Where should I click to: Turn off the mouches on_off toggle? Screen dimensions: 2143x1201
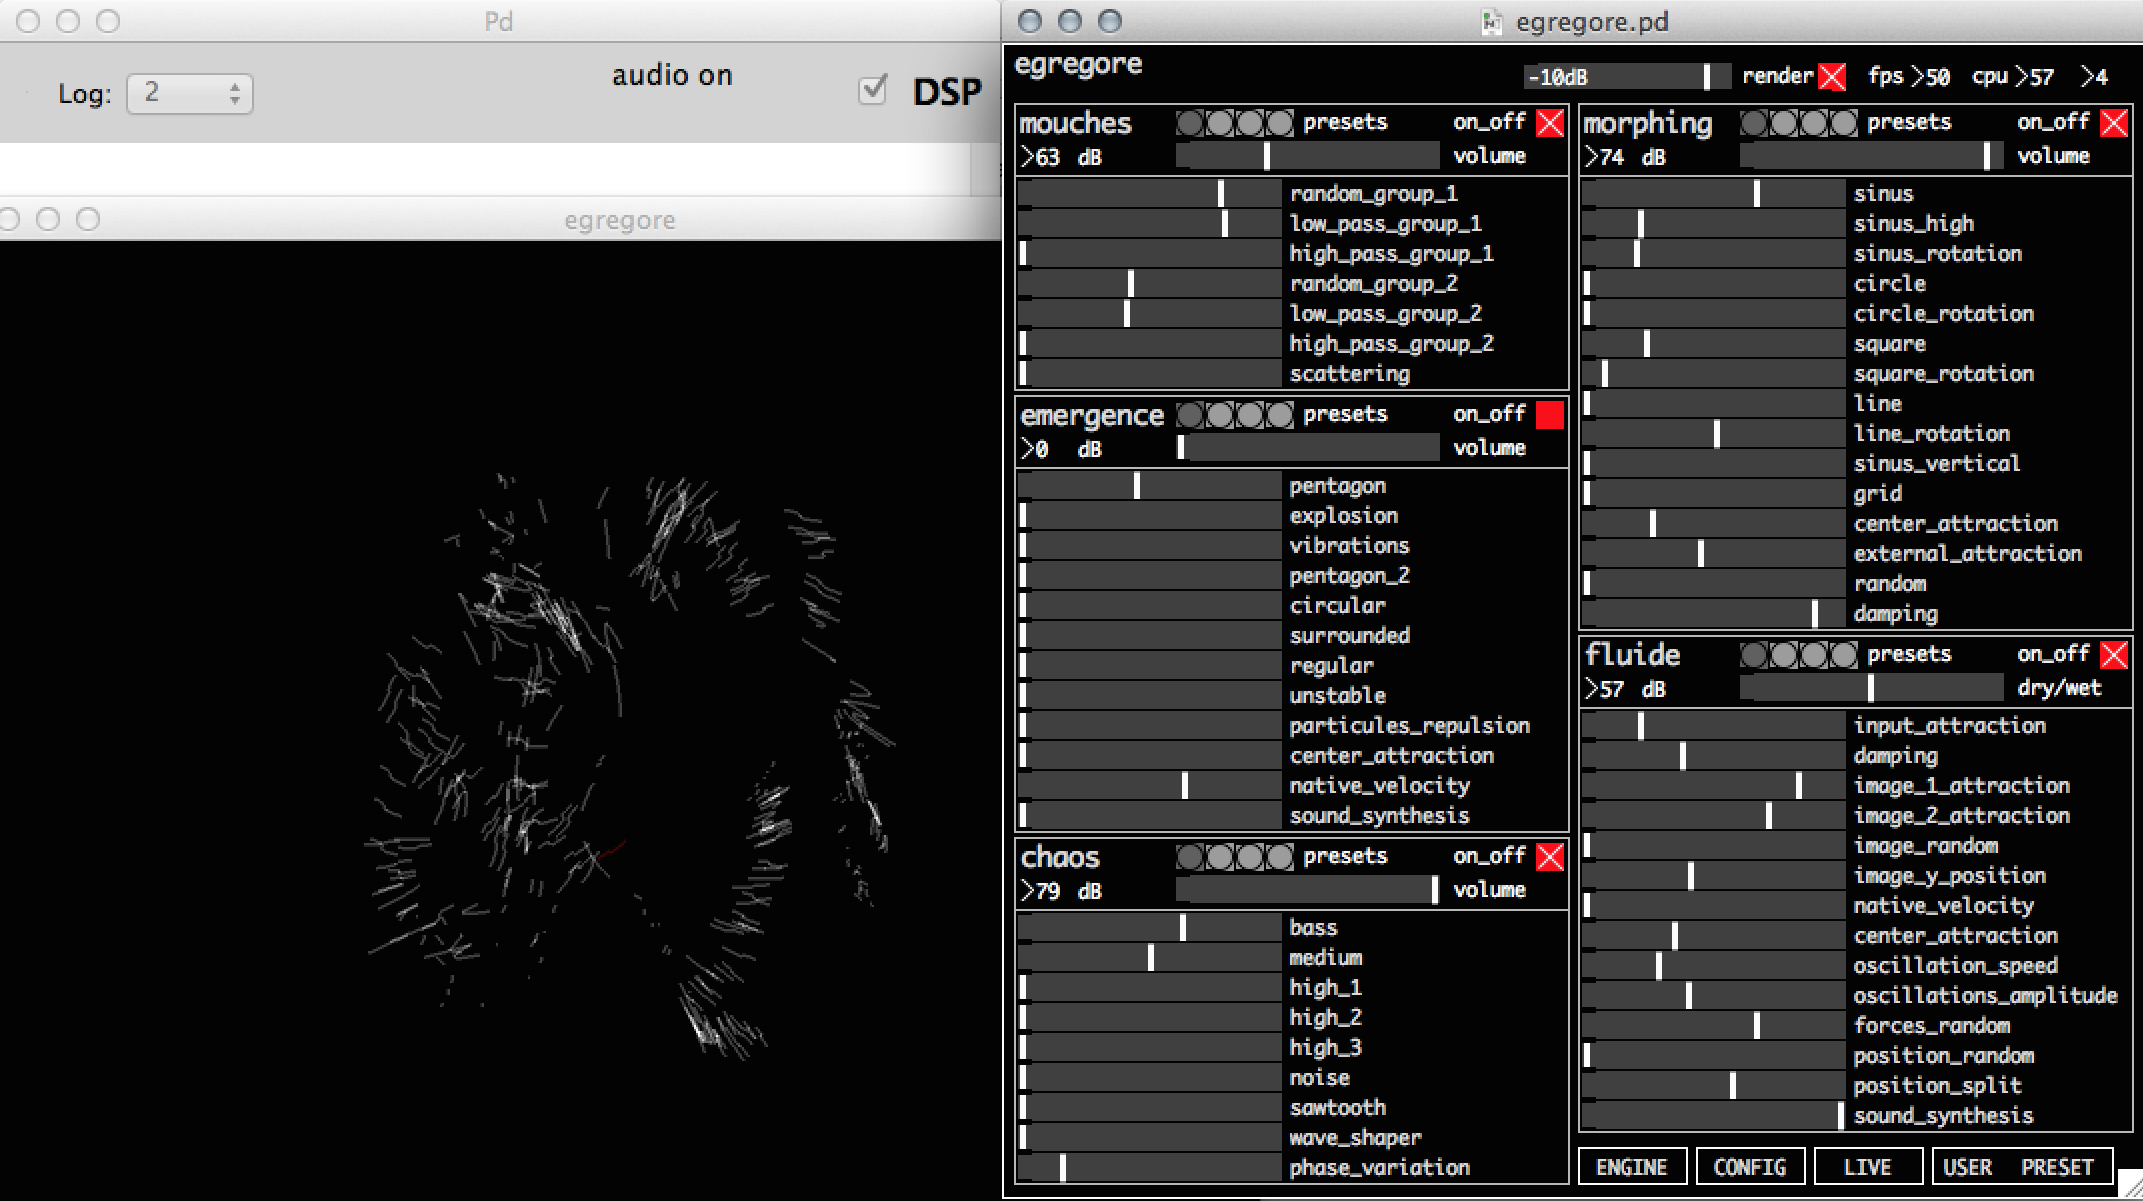[x=1549, y=123]
